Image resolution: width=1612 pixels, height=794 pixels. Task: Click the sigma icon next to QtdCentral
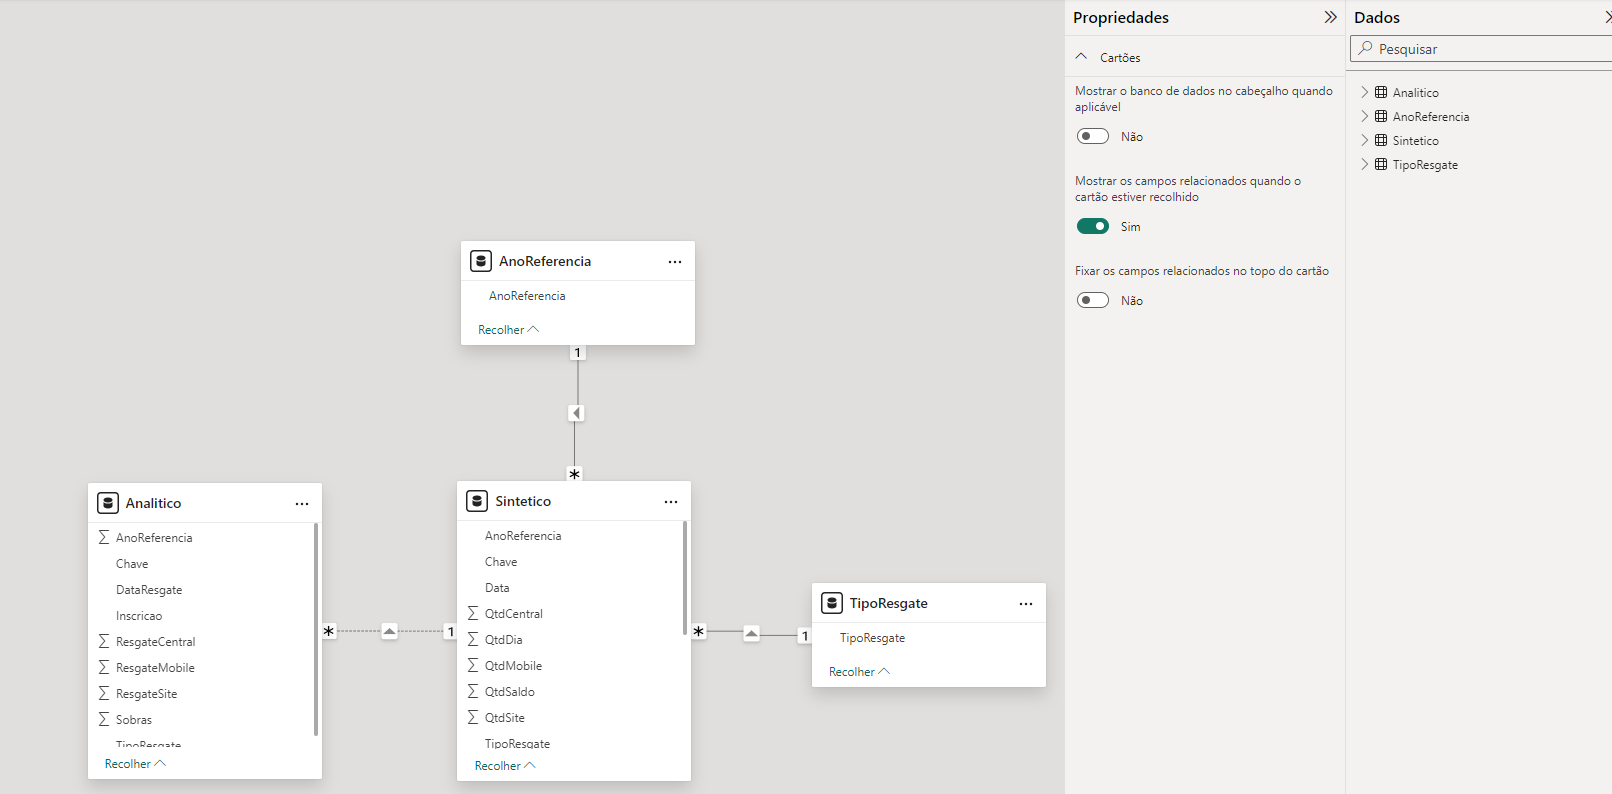click(473, 613)
